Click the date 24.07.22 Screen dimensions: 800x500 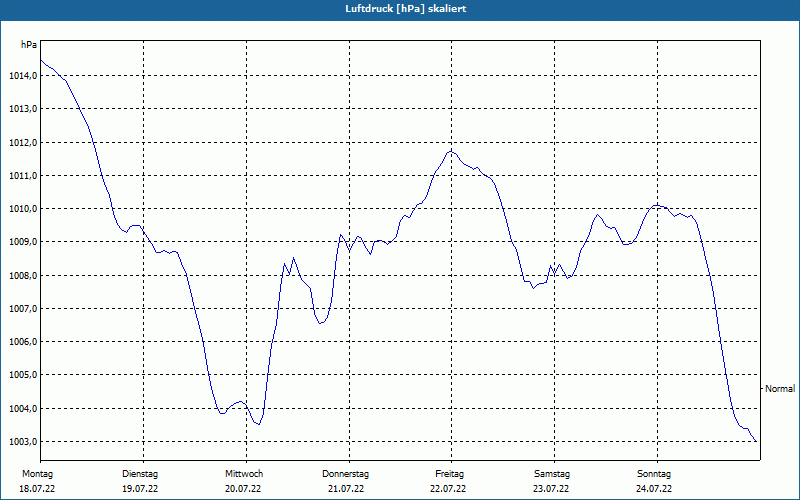coord(654,489)
